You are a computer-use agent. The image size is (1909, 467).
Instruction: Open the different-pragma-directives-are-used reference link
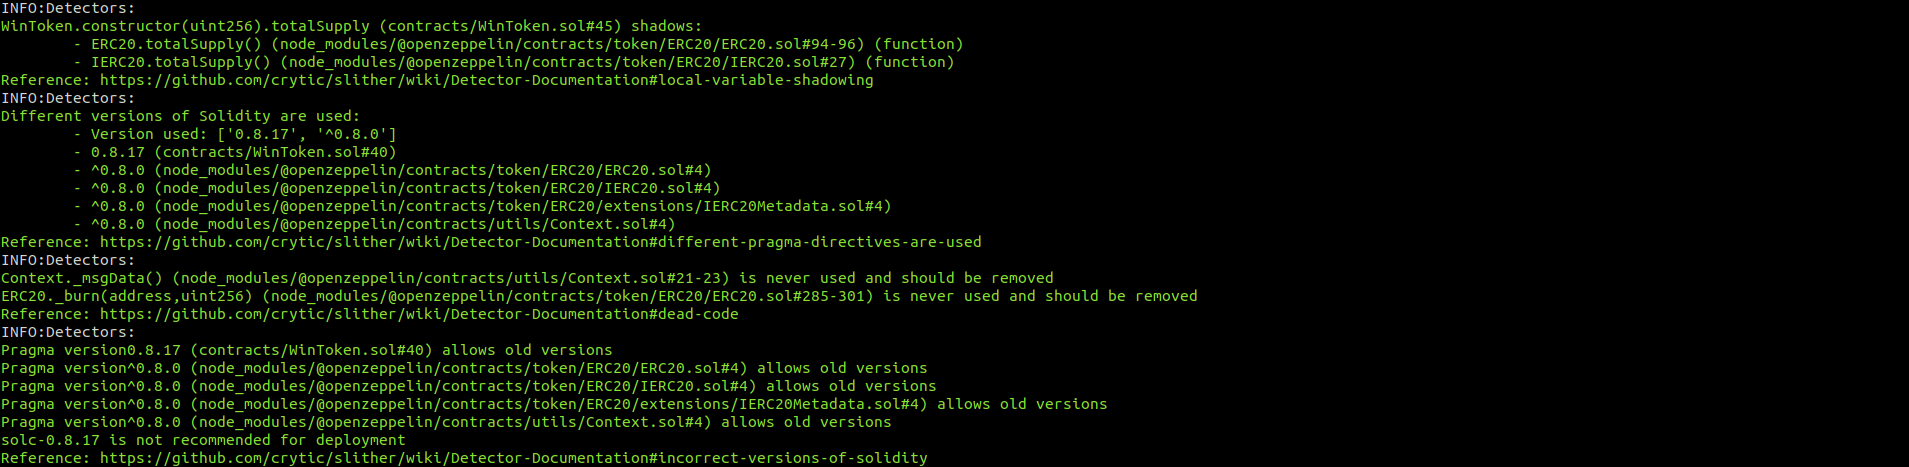540,242
